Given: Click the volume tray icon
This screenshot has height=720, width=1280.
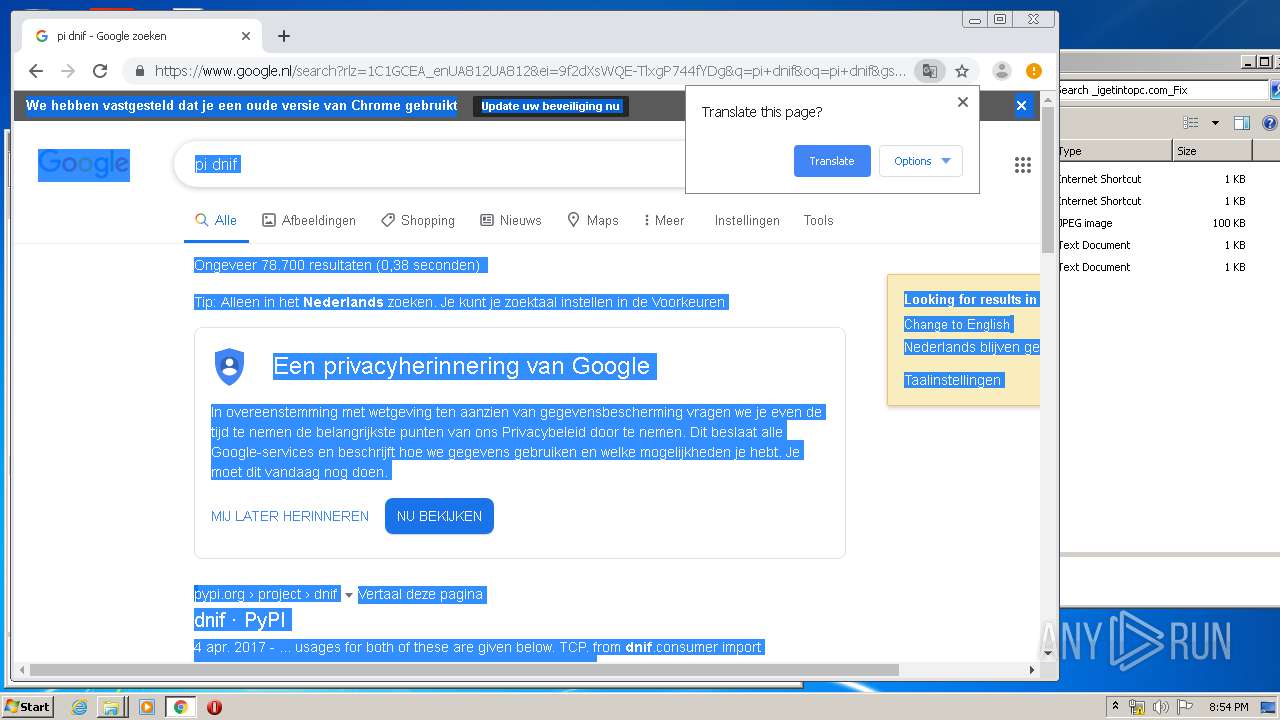Looking at the screenshot, I should 1160,707.
